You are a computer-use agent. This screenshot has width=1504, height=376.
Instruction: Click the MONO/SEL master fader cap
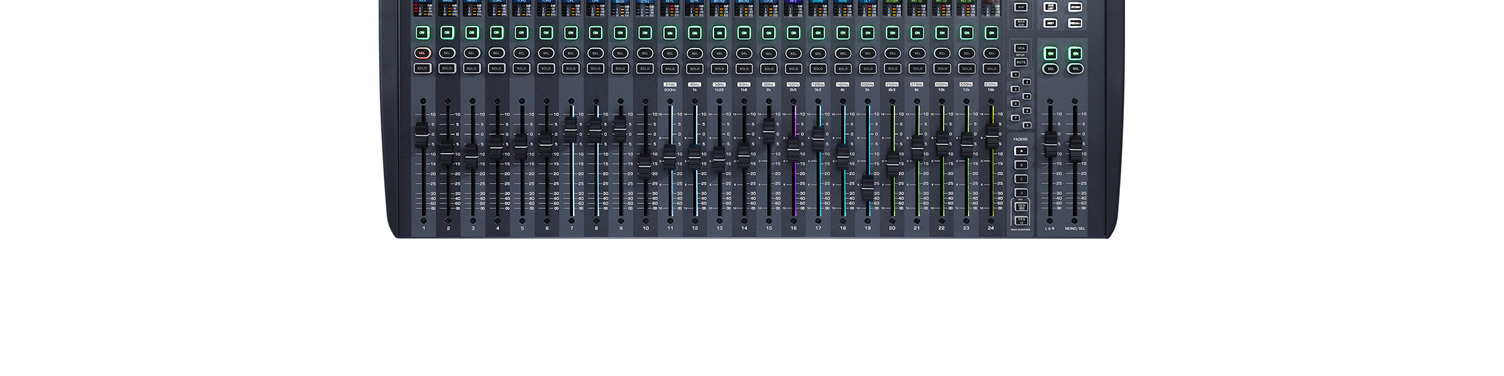click(1075, 149)
